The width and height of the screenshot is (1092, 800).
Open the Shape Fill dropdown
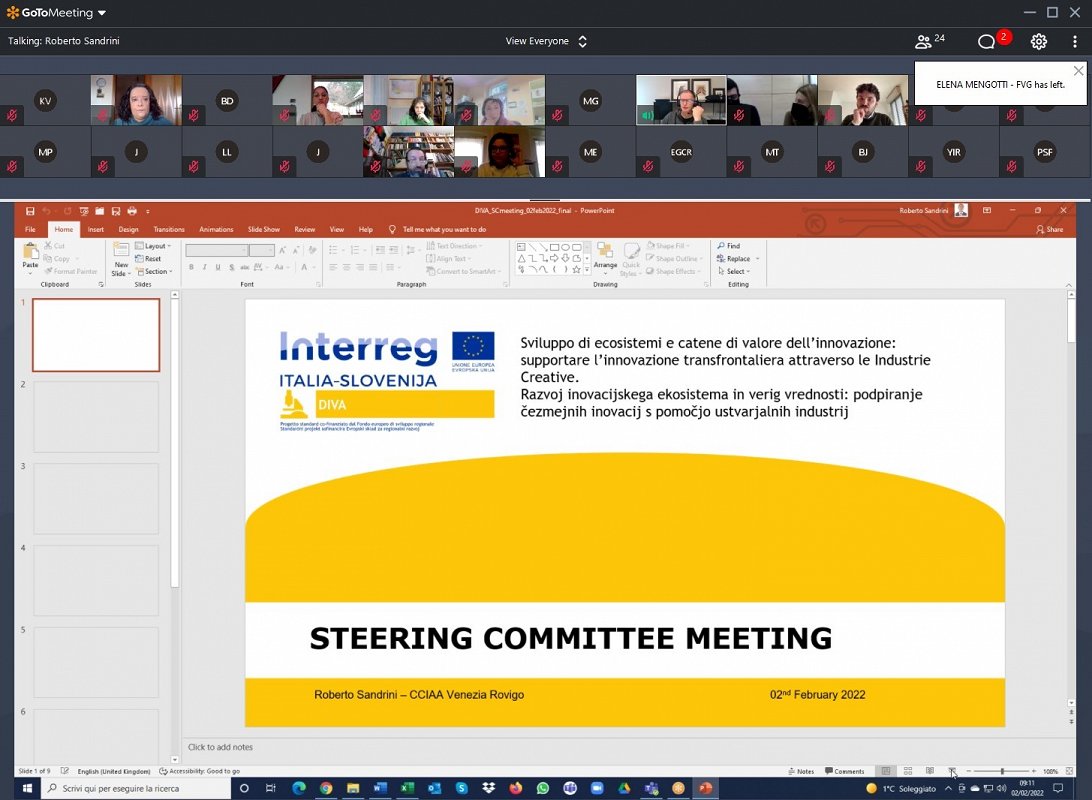[667, 246]
